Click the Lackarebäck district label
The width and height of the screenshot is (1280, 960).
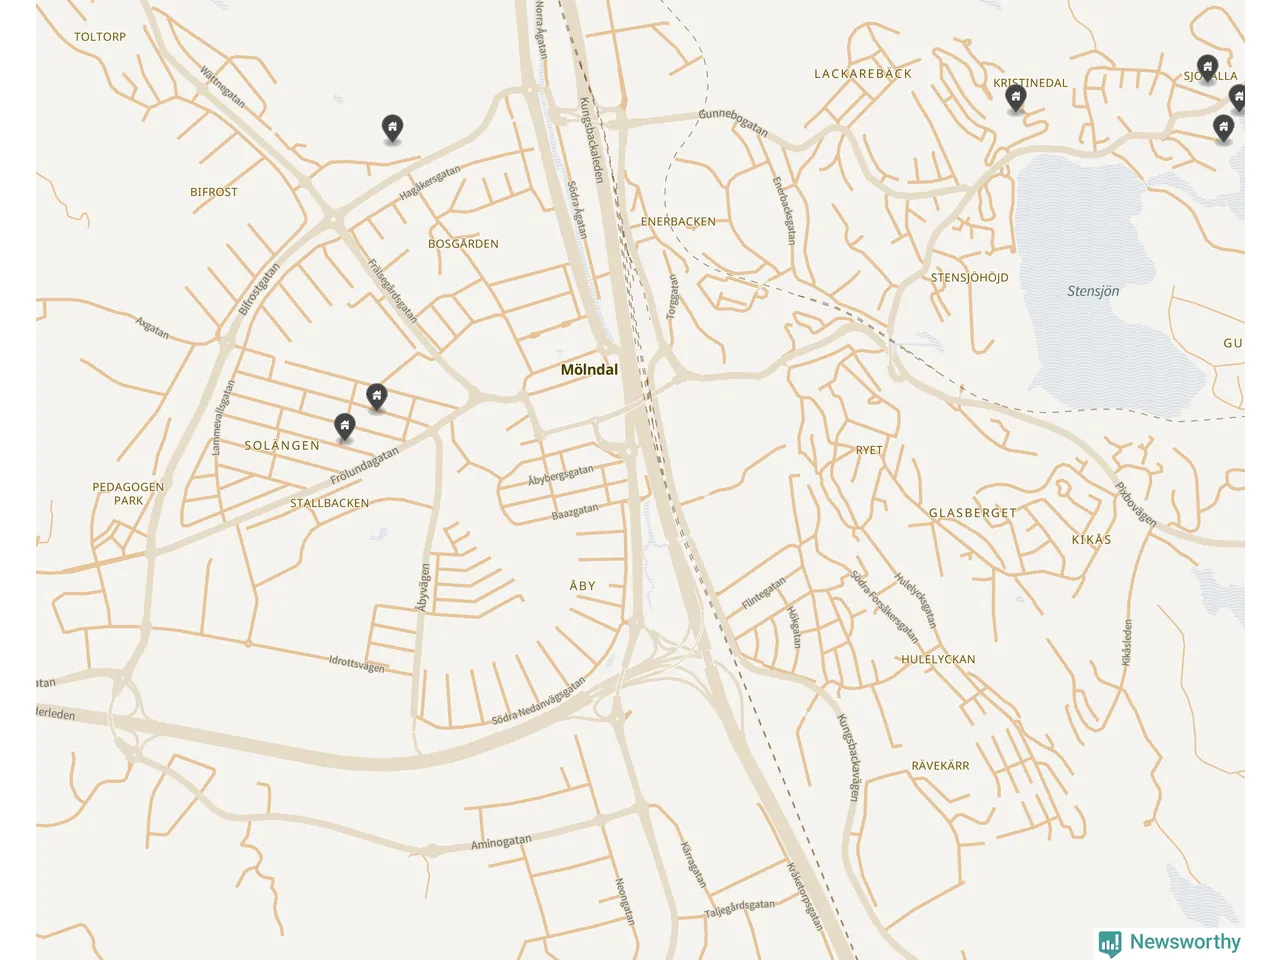[x=863, y=74]
